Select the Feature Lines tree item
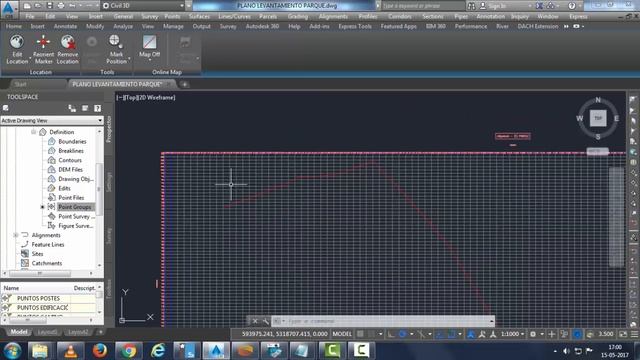 pyautogui.click(x=48, y=244)
